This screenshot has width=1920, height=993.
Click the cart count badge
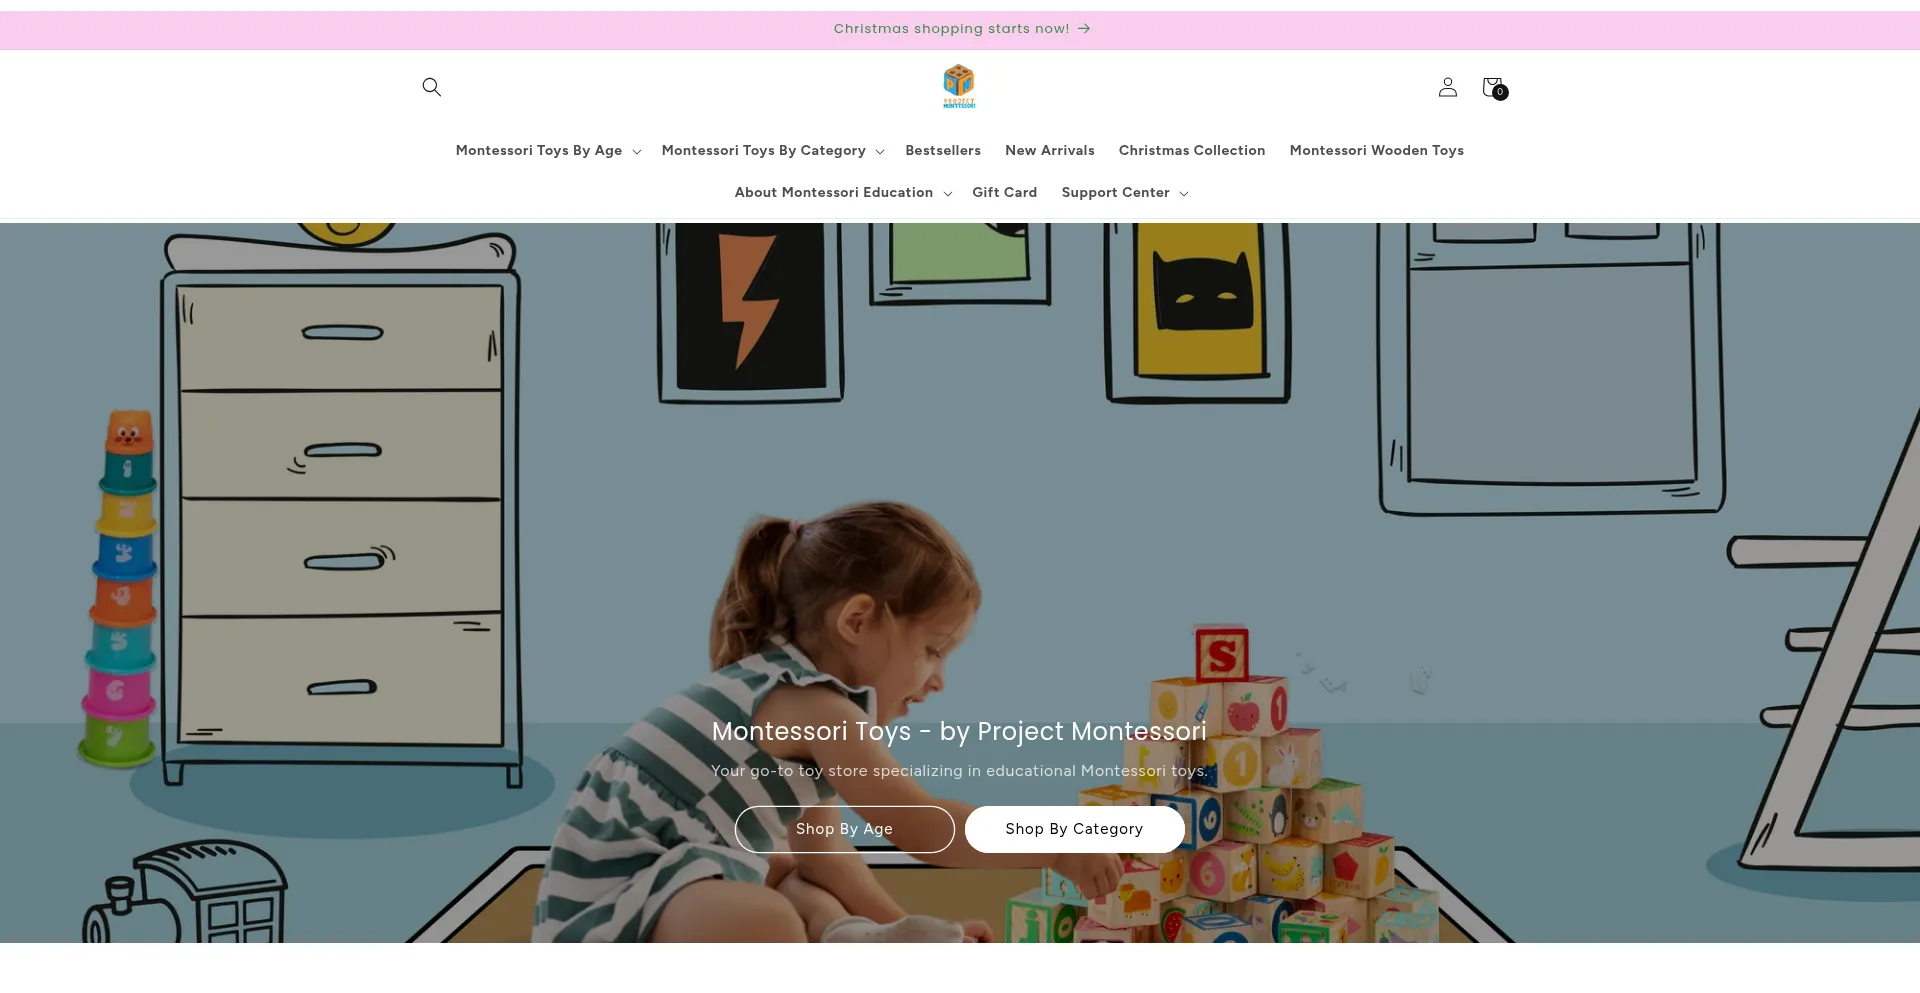click(x=1500, y=93)
